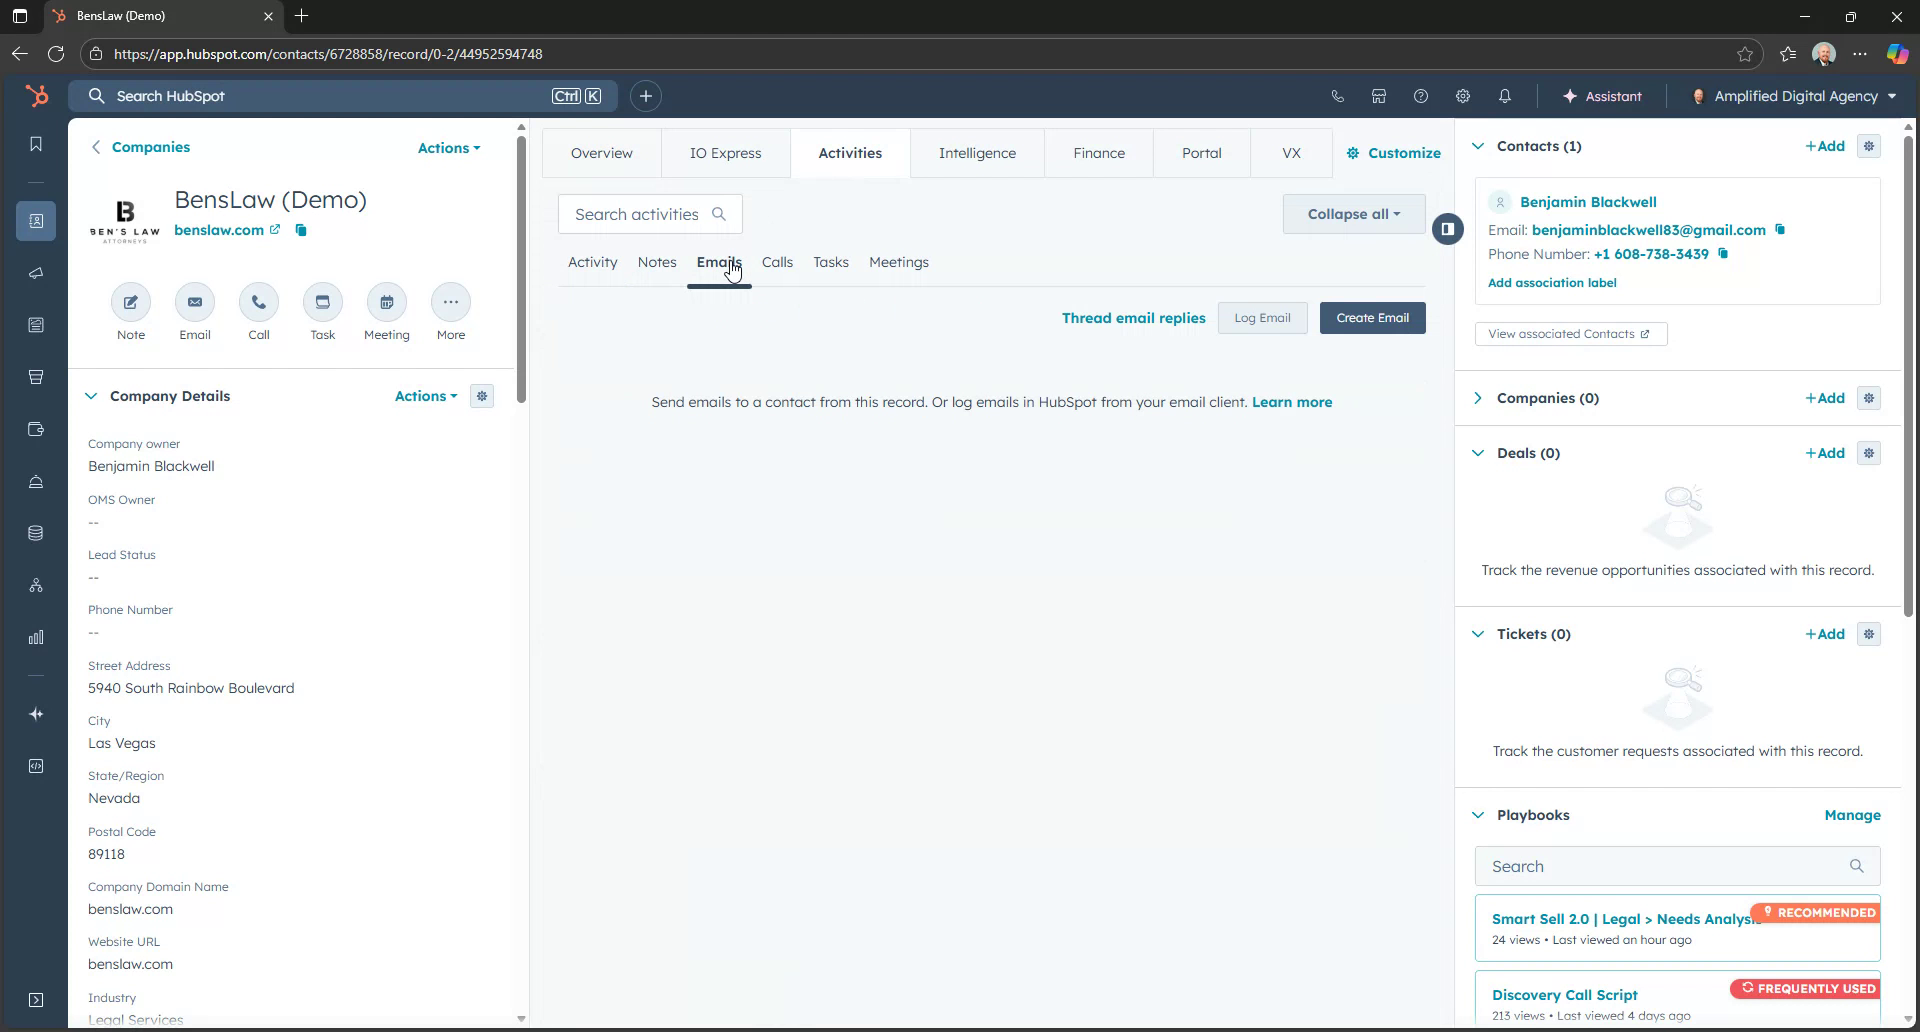Viewport: 1920px width, 1032px height.
Task: Collapse the Contacts section in right panel
Action: coord(1478,145)
